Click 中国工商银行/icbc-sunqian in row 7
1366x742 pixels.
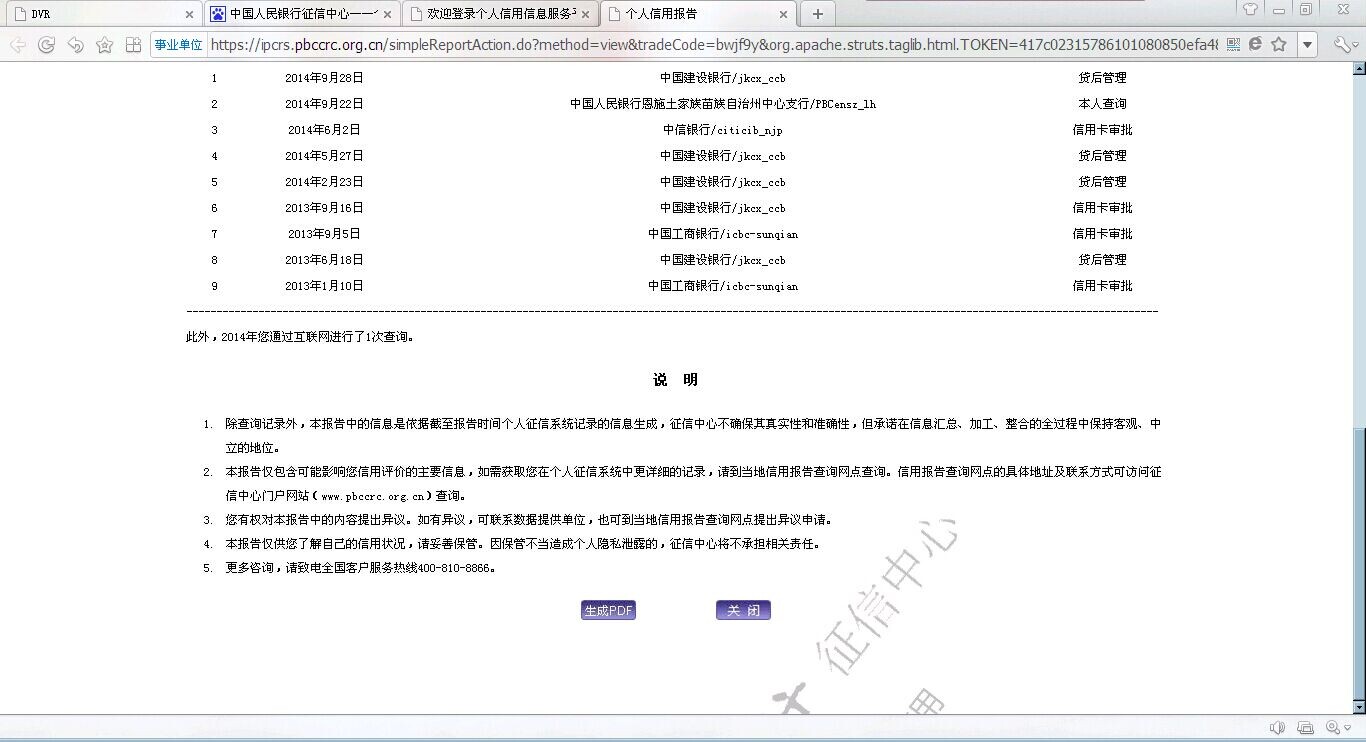pos(723,234)
